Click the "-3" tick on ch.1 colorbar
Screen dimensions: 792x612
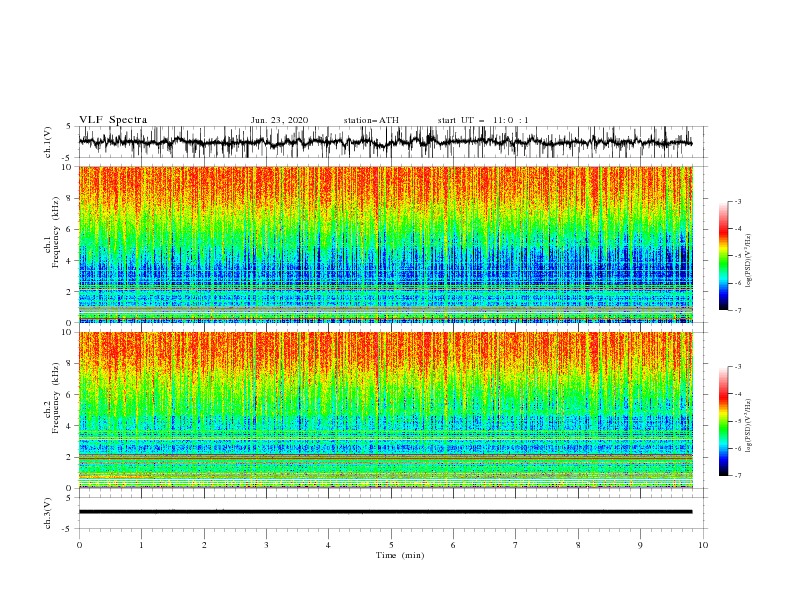(738, 201)
